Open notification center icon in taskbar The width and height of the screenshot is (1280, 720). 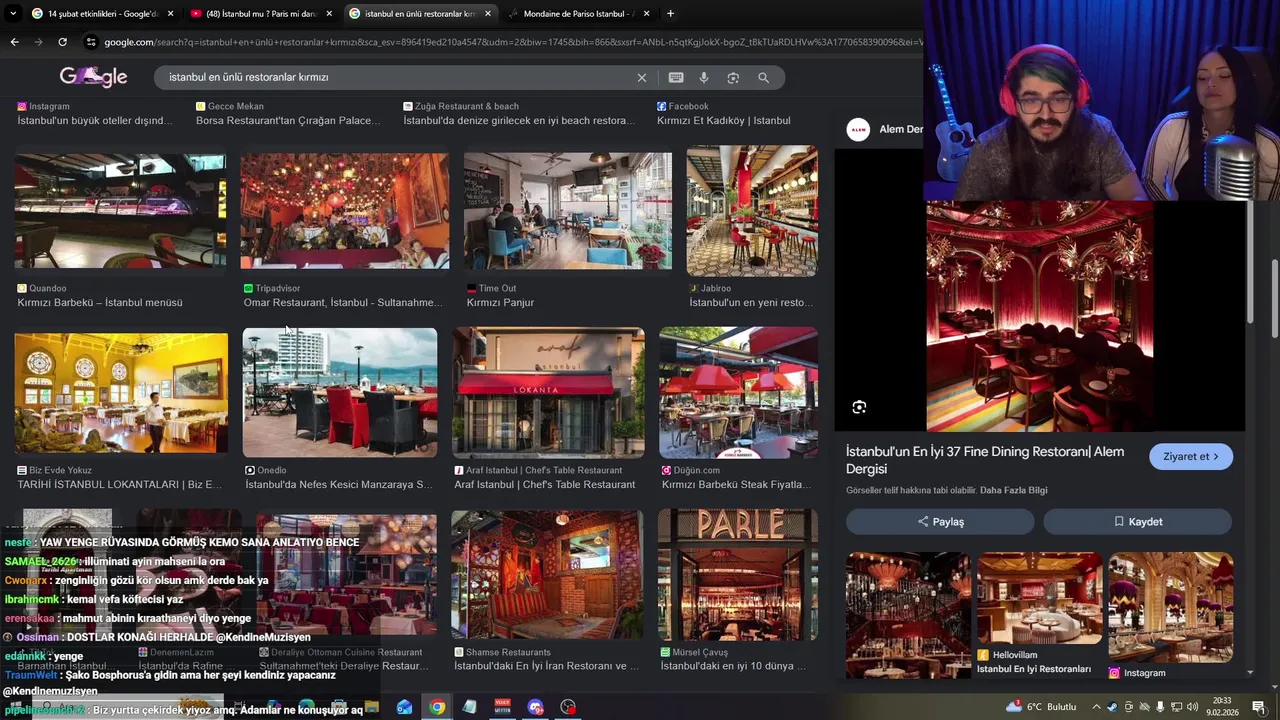1258,707
